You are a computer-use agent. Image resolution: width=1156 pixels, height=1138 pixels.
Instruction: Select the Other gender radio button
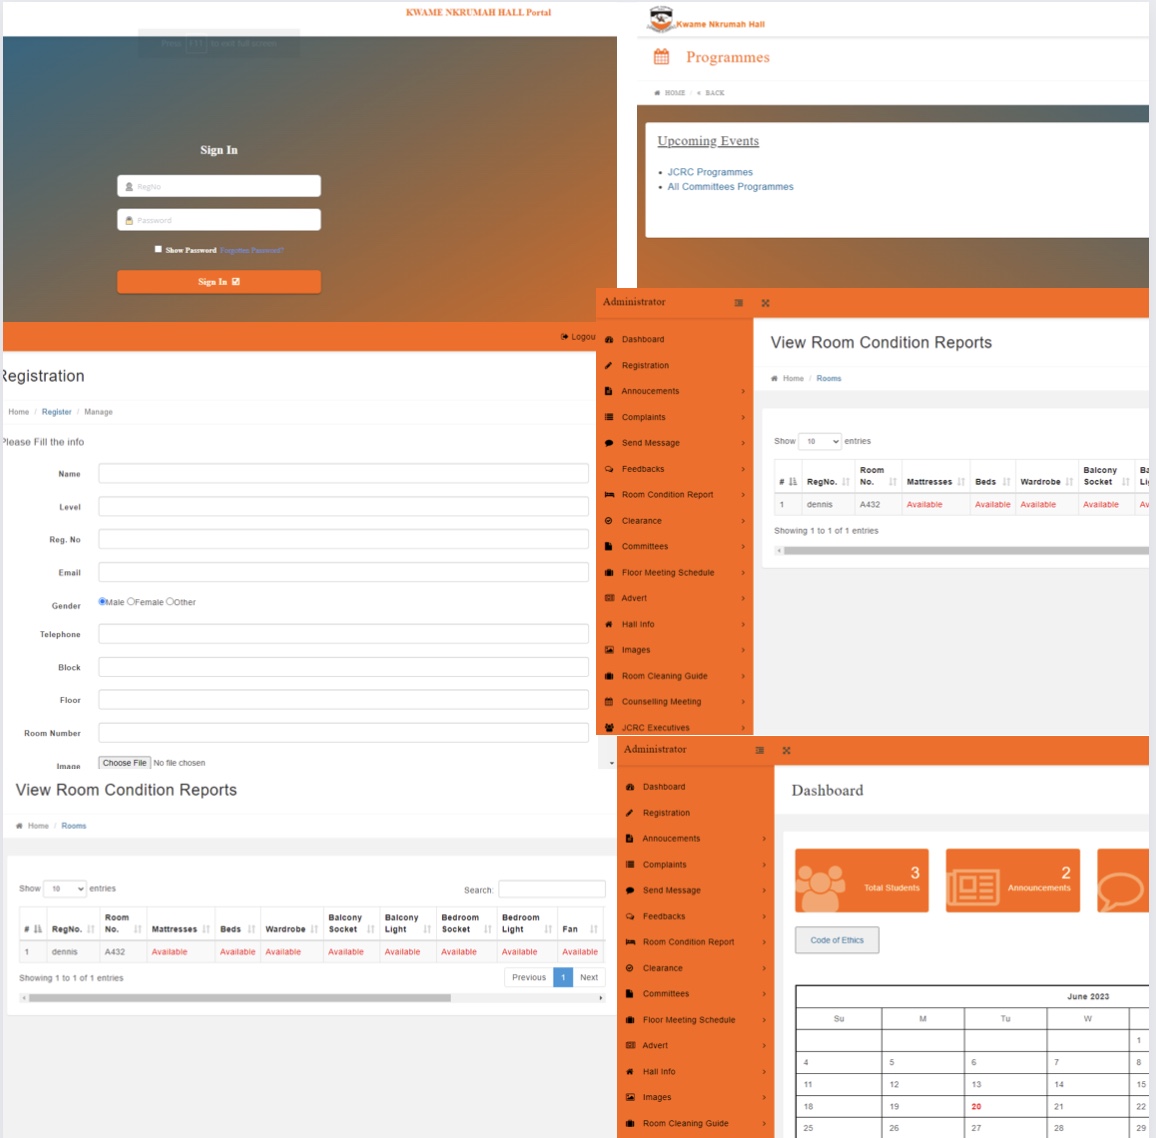(170, 601)
